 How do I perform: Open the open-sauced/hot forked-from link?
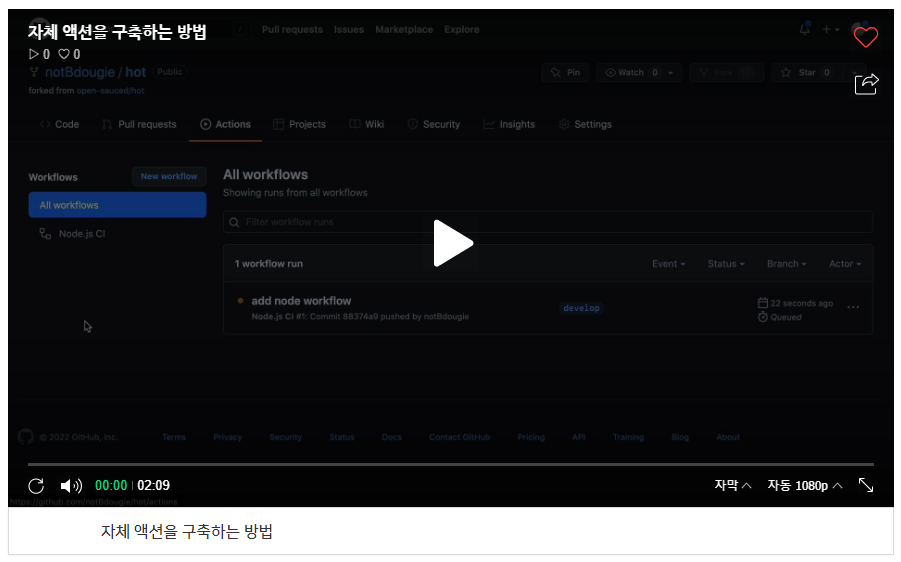click(110, 91)
